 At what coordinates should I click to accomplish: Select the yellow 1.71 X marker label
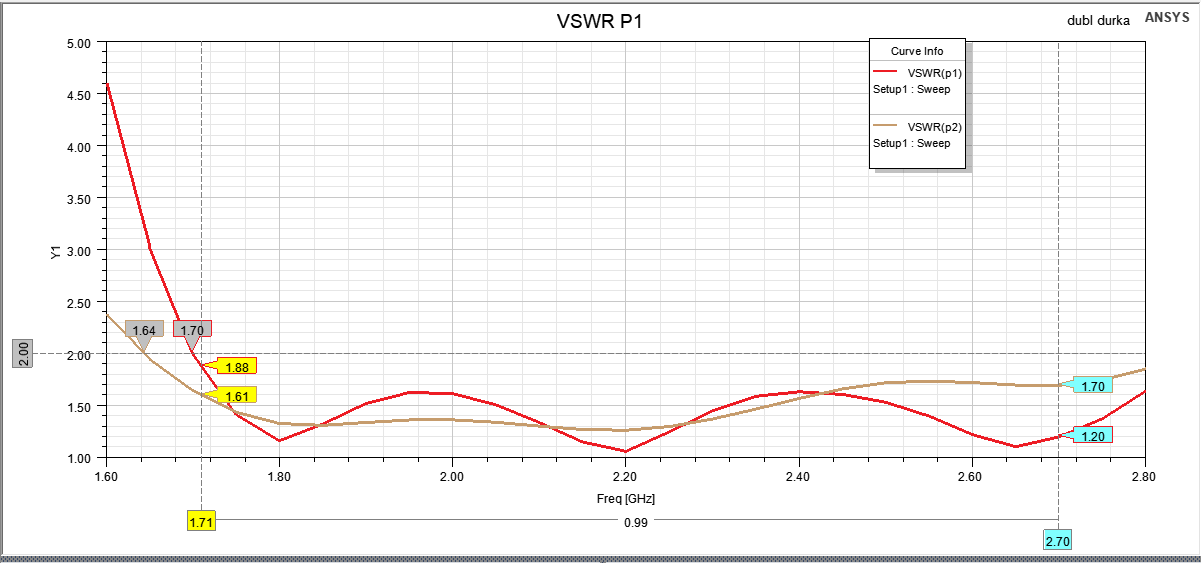click(x=201, y=520)
